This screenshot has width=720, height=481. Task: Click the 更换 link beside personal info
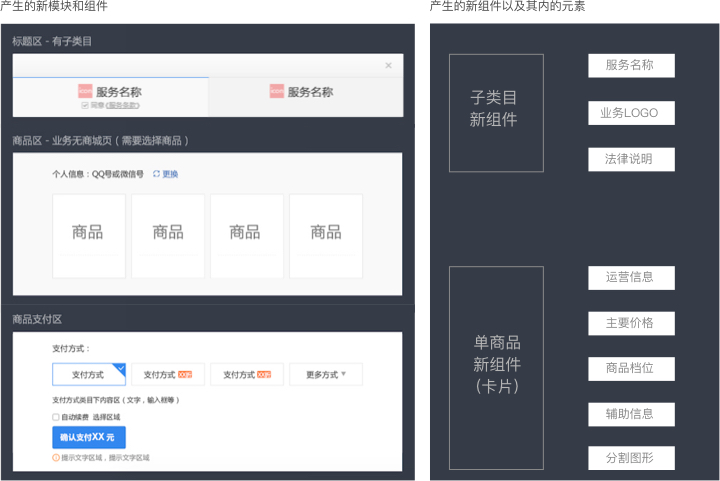tap(171, 174)
